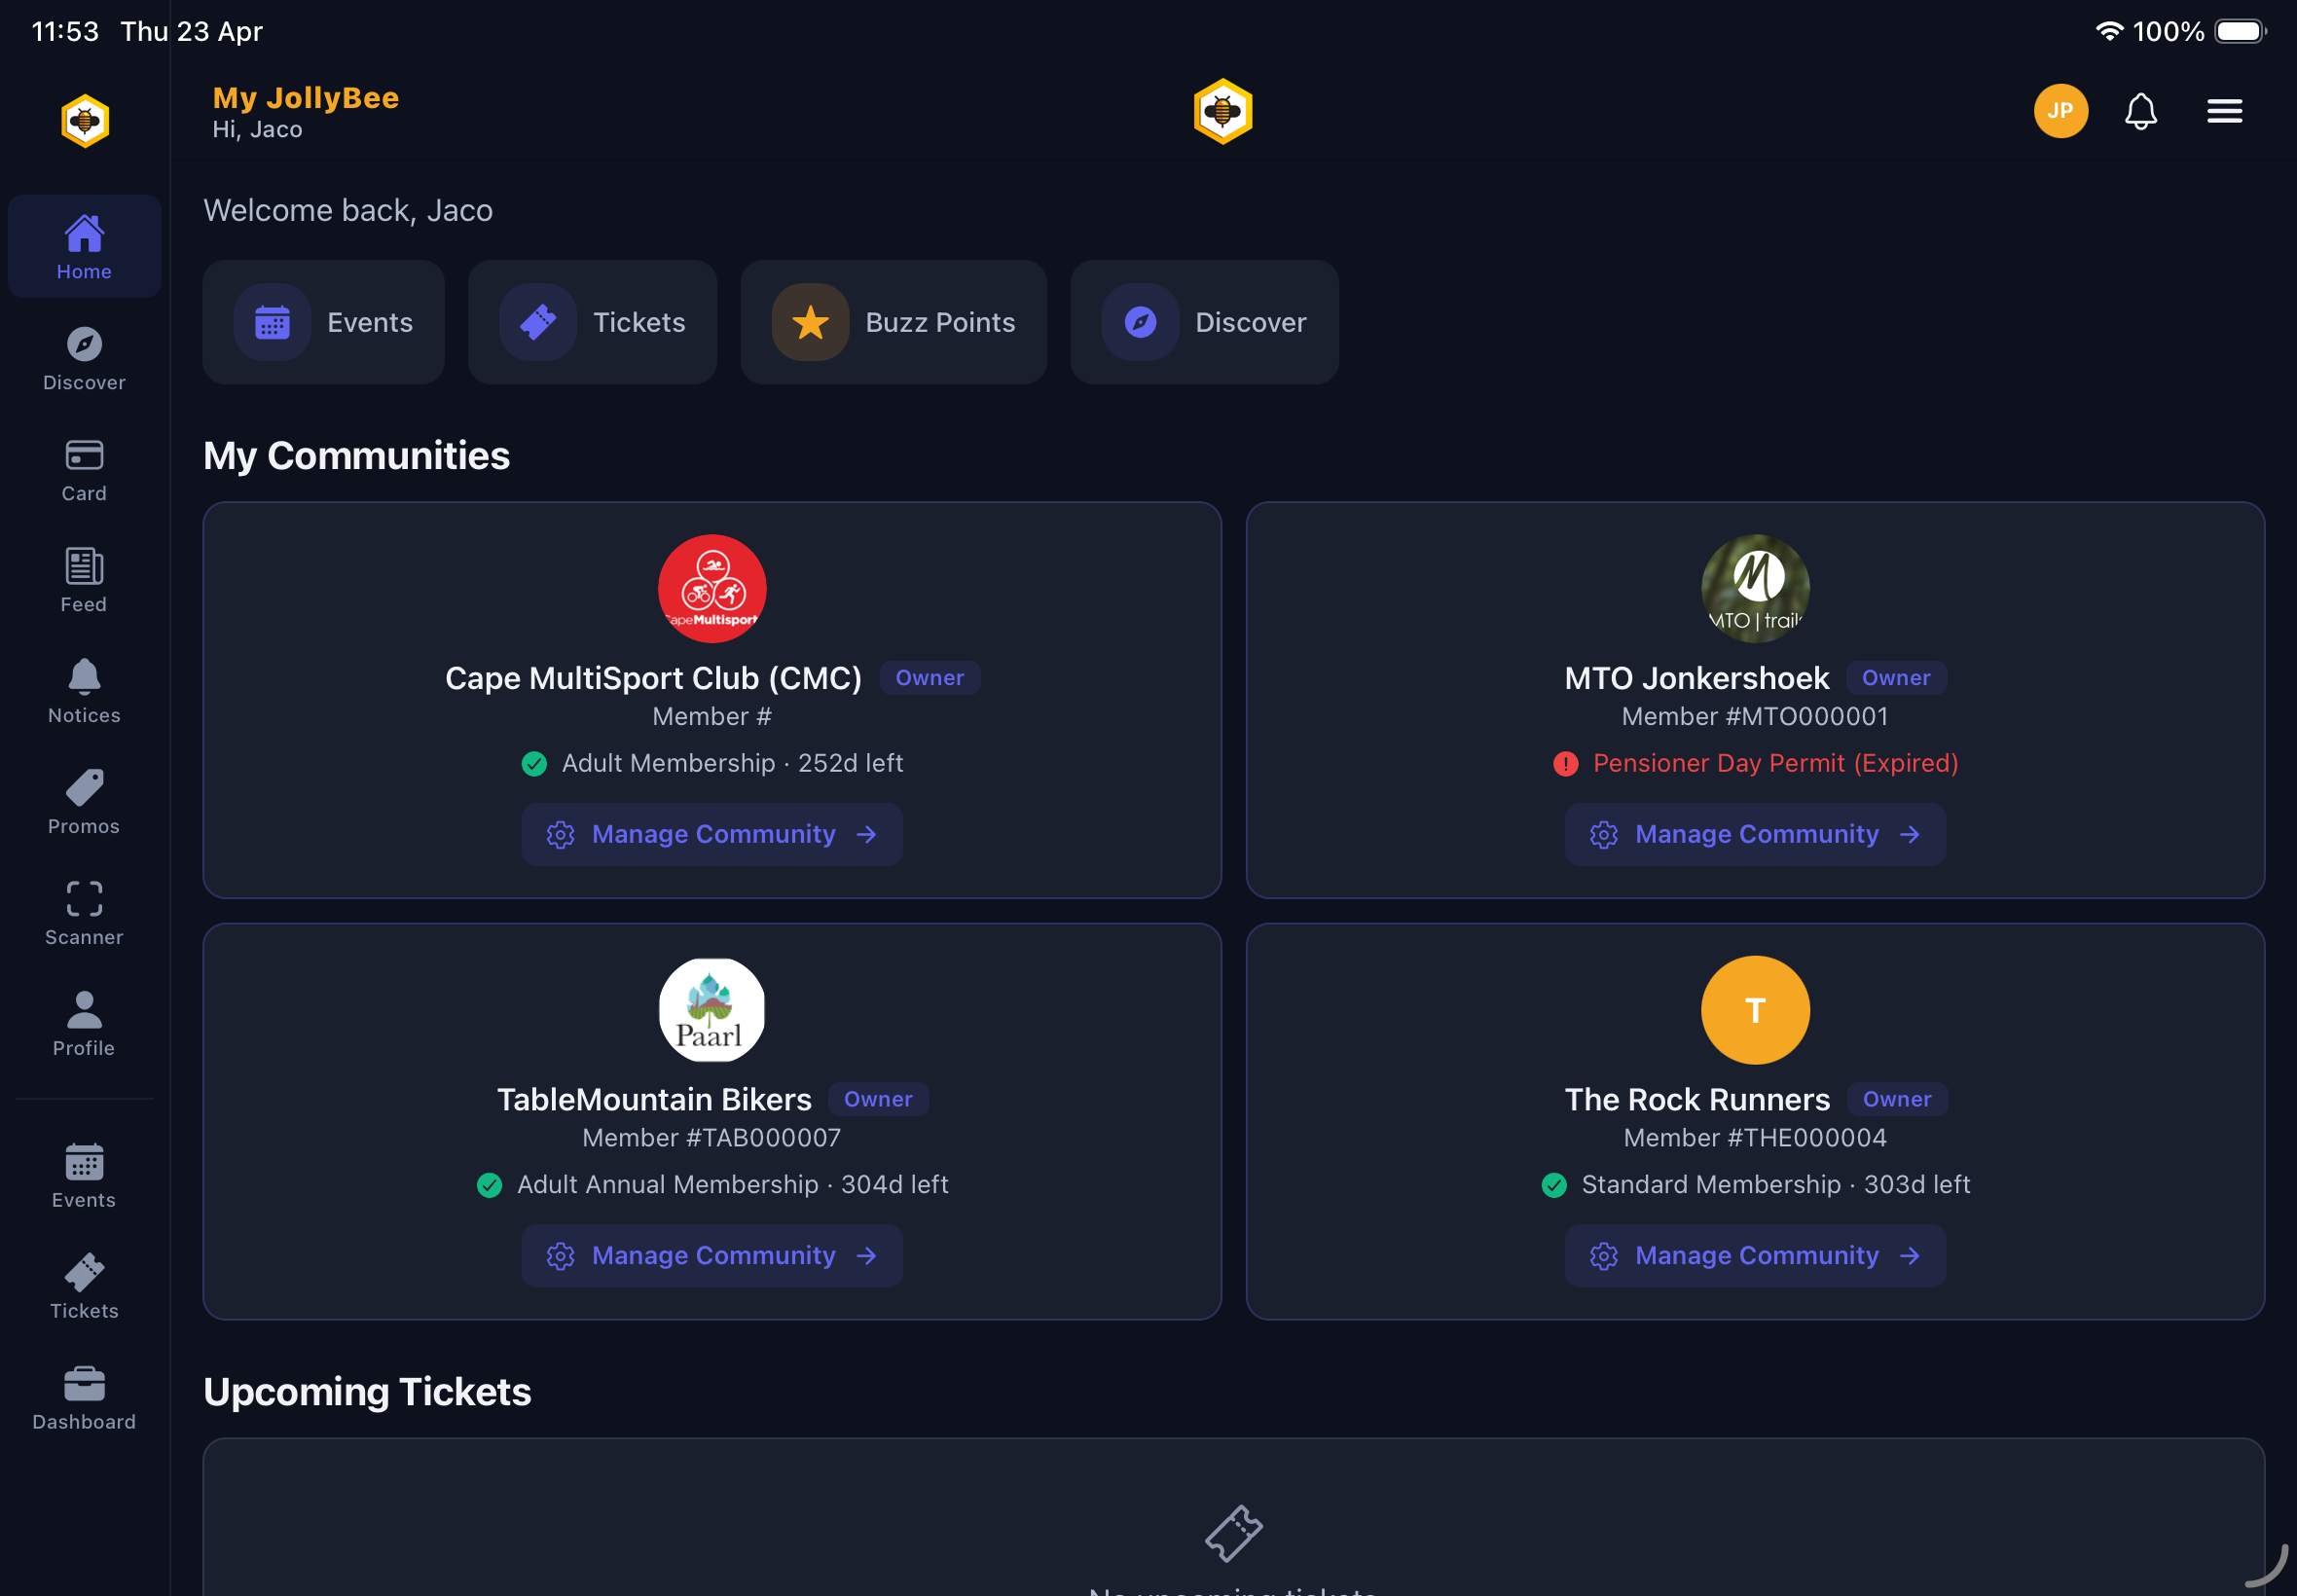The image size is (2297, 1596).
Task: Open the Dashboard from the sidebar
Action: click(x=84, y=1395)
